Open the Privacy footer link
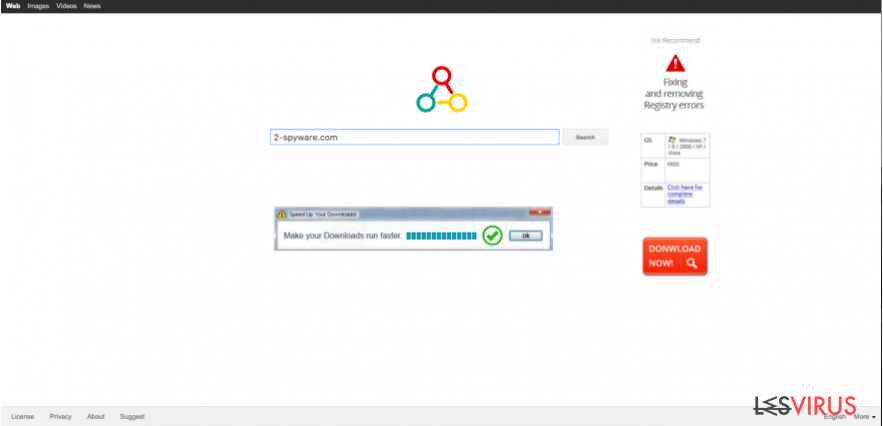883x426 pixels. [61, 416]
